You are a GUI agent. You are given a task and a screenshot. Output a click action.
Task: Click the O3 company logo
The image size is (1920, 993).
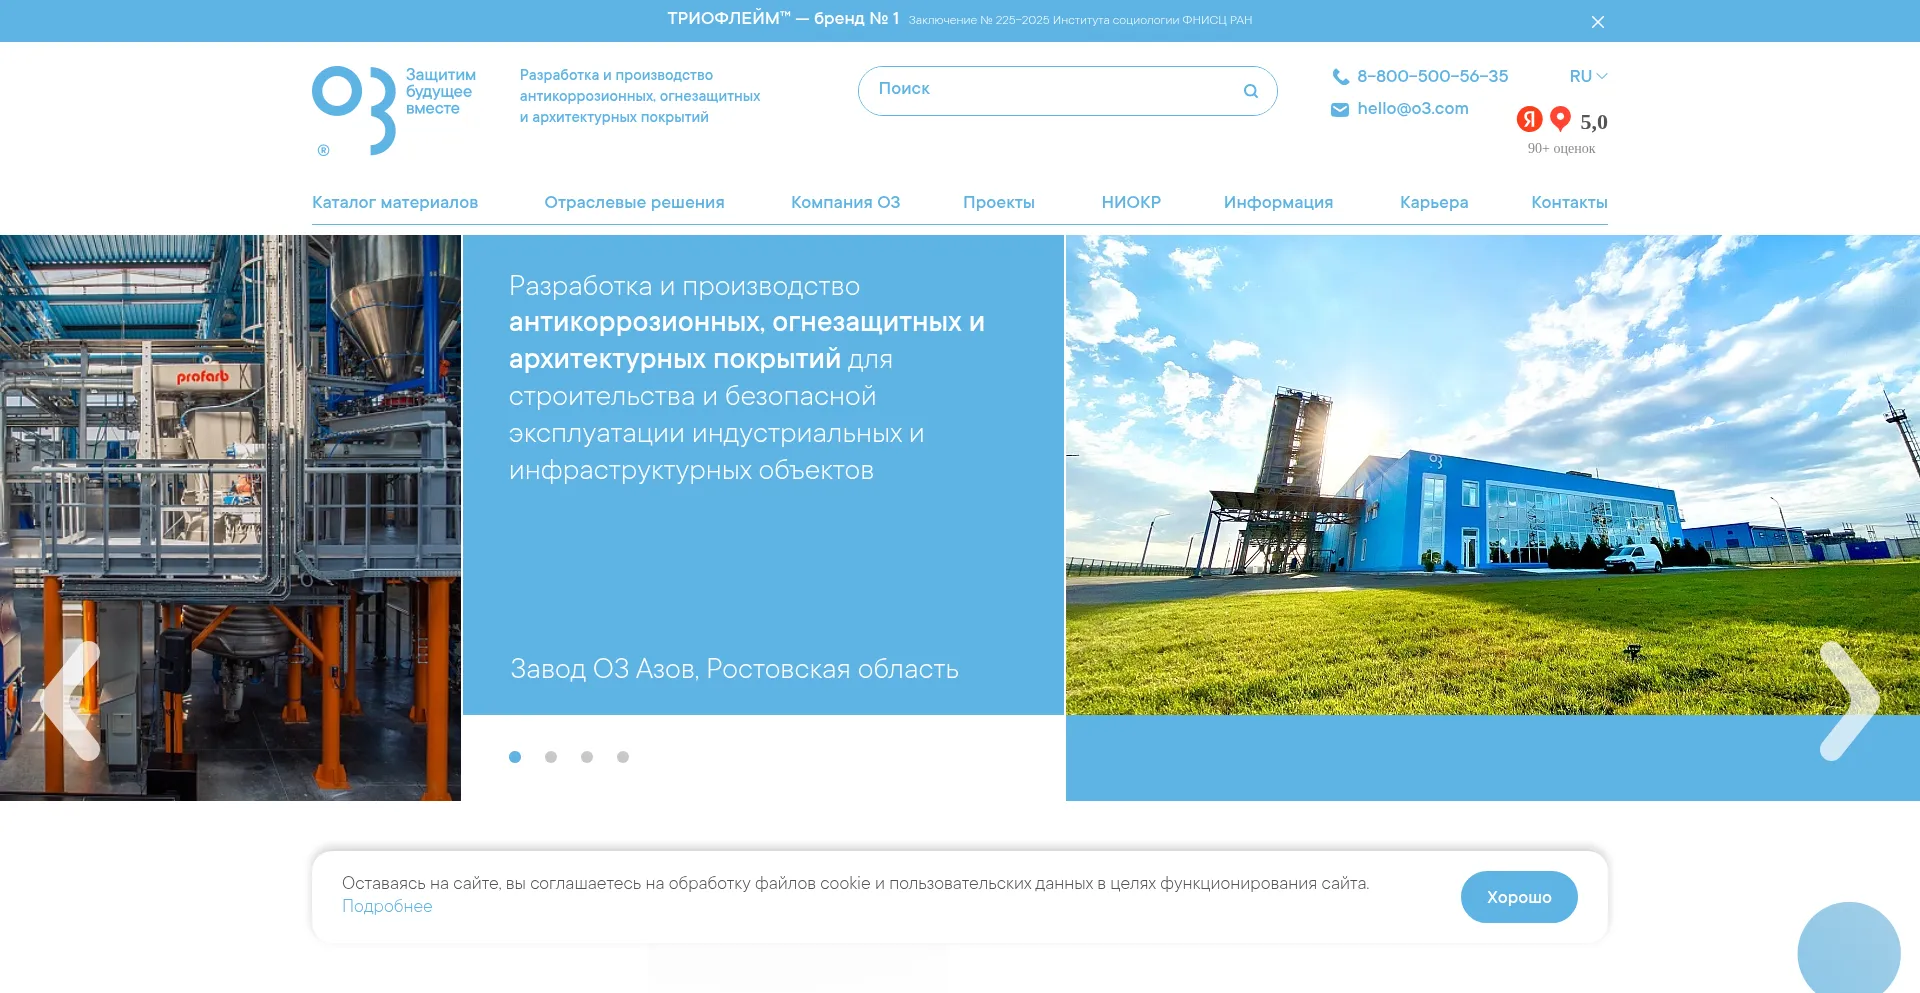point(354,110)
